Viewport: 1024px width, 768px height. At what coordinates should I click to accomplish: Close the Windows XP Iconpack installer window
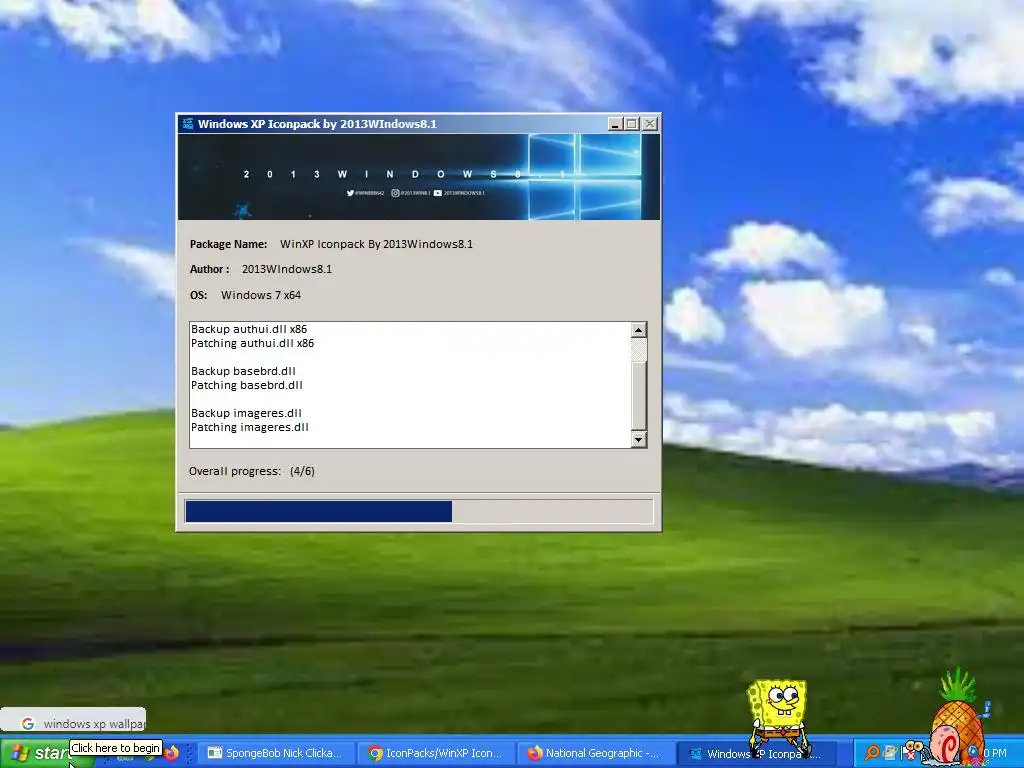coord(650,123)
